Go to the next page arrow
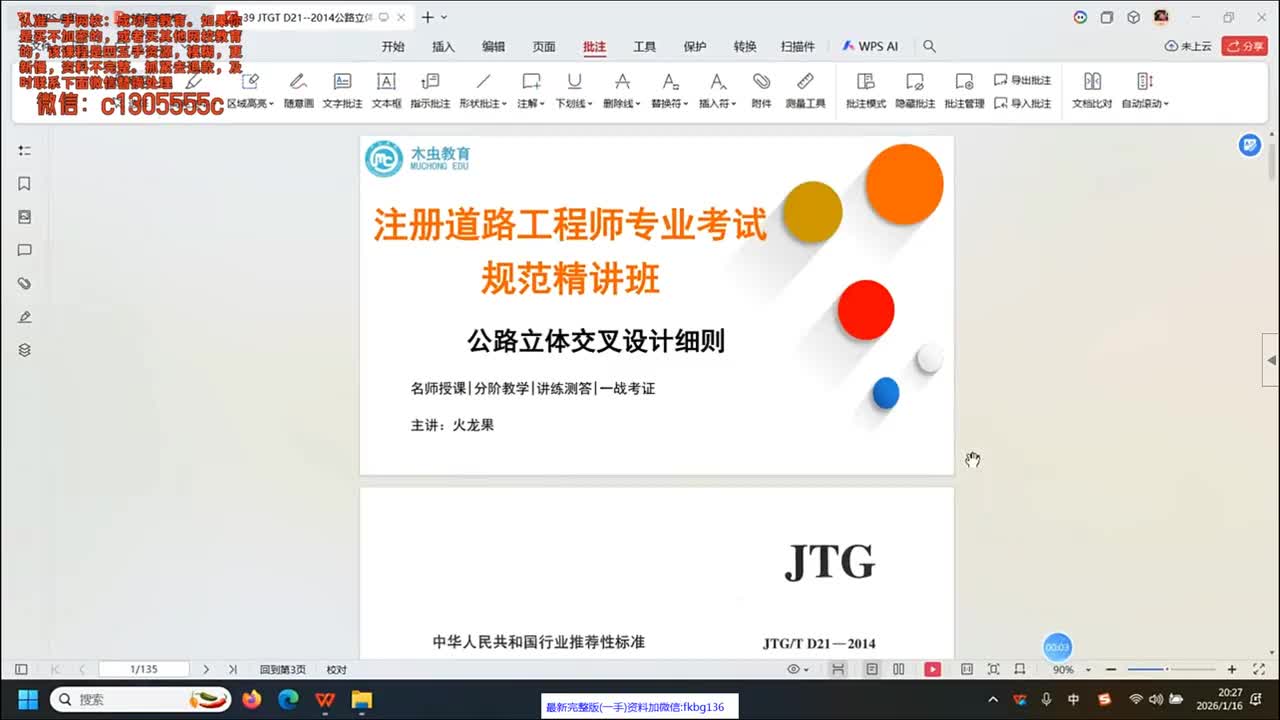Screen dimensions: 1280x720 pyautogui.click(x=206, y=669)
